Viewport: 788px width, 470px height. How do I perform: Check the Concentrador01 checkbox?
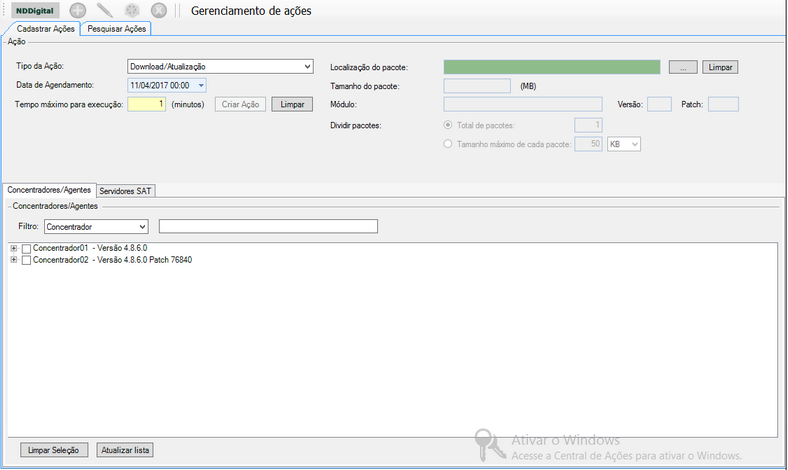pos(26,248)
